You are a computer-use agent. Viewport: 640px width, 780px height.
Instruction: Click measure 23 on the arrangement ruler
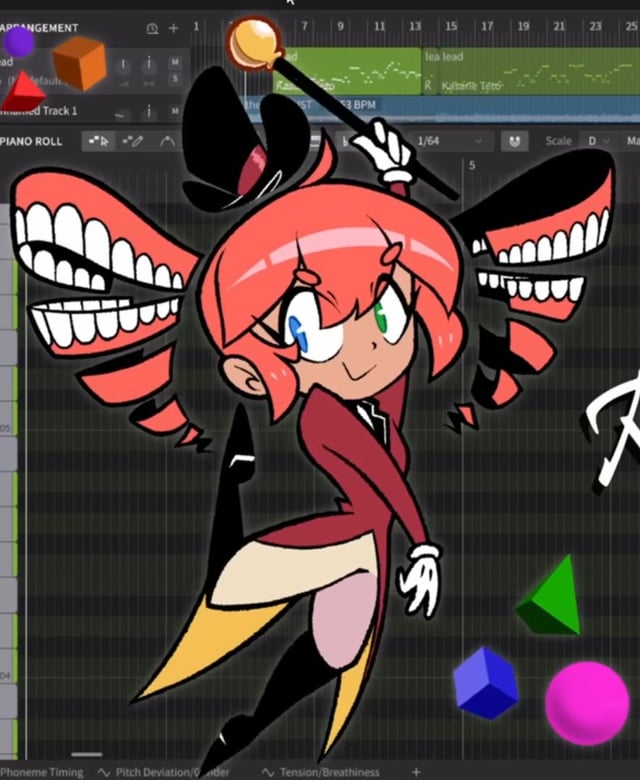pos(595,26)
